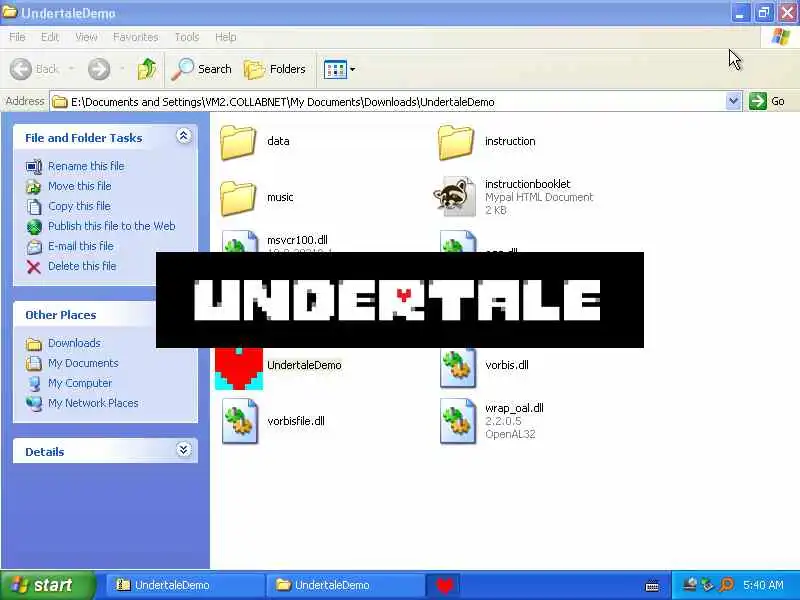
Task: Click the keyboard icon on taskbar
Action: [653, 586]
